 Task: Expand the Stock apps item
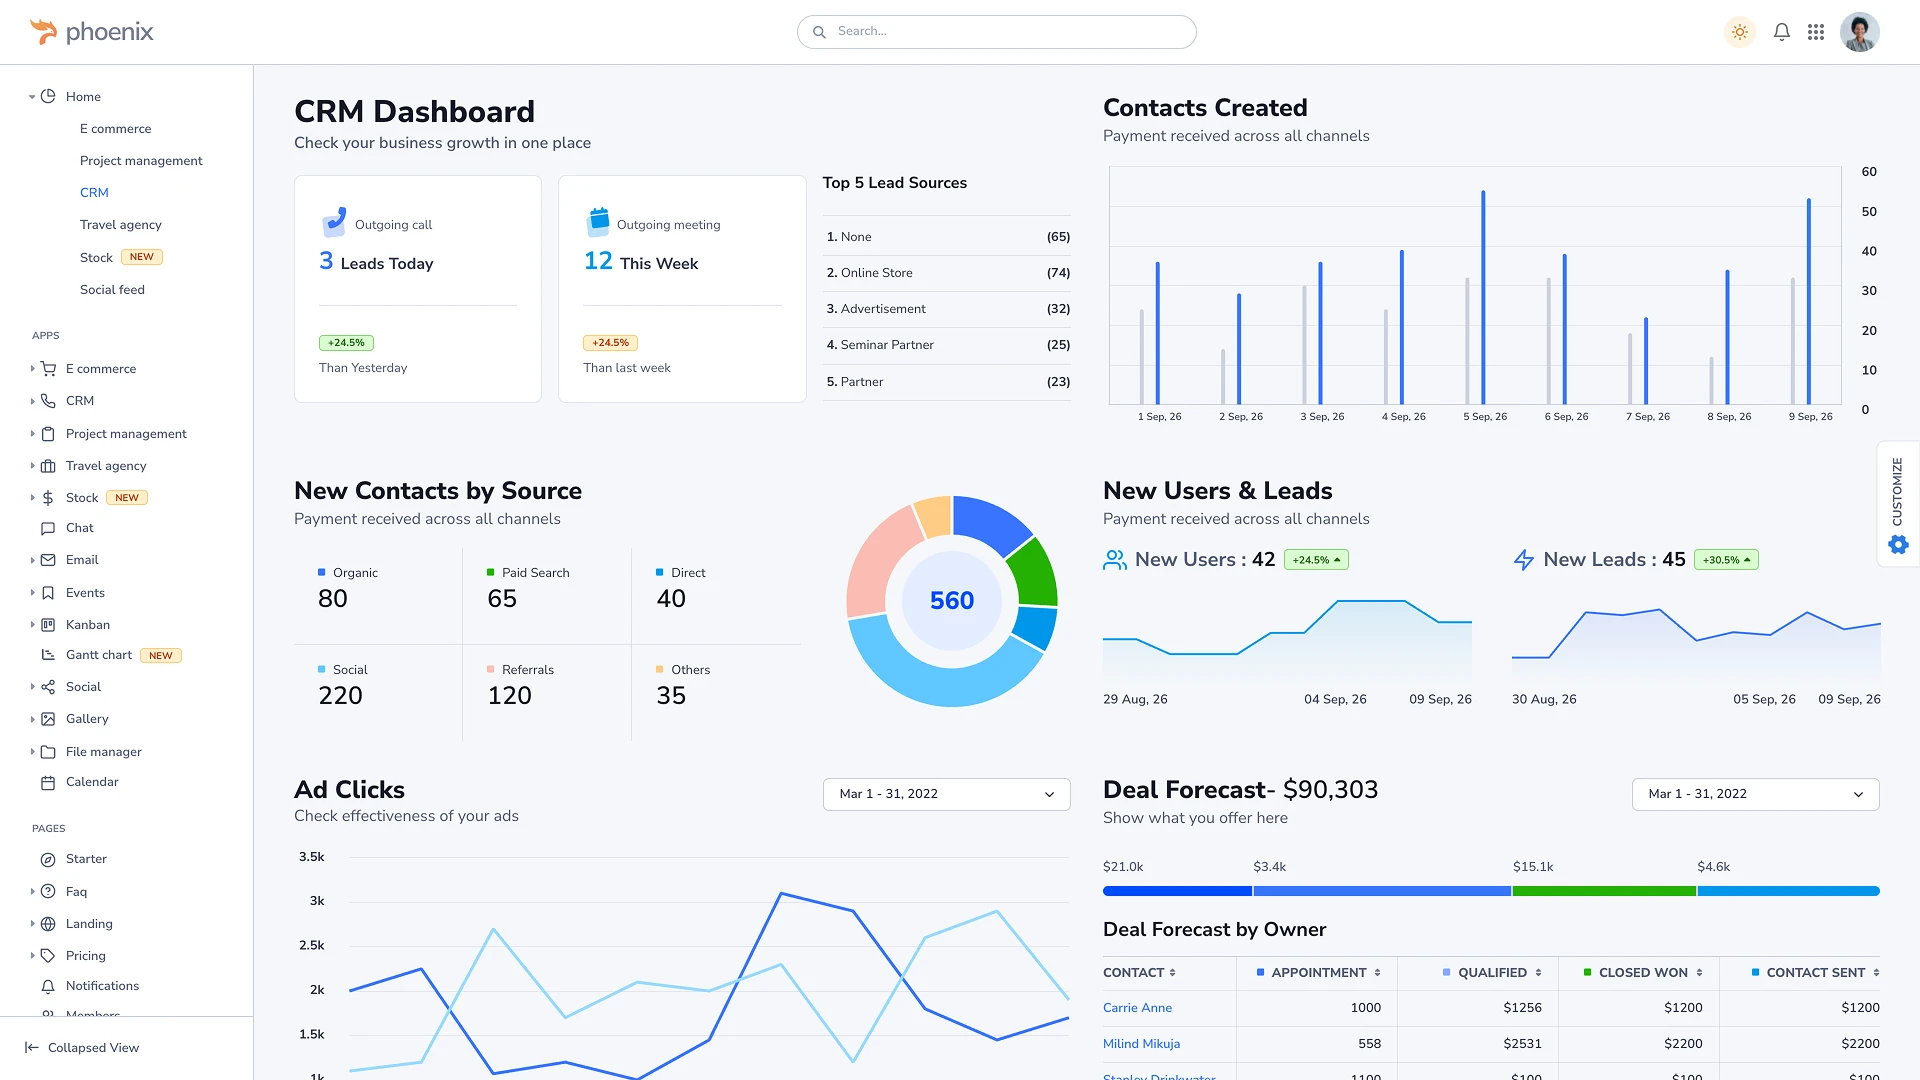coord(32,498)
